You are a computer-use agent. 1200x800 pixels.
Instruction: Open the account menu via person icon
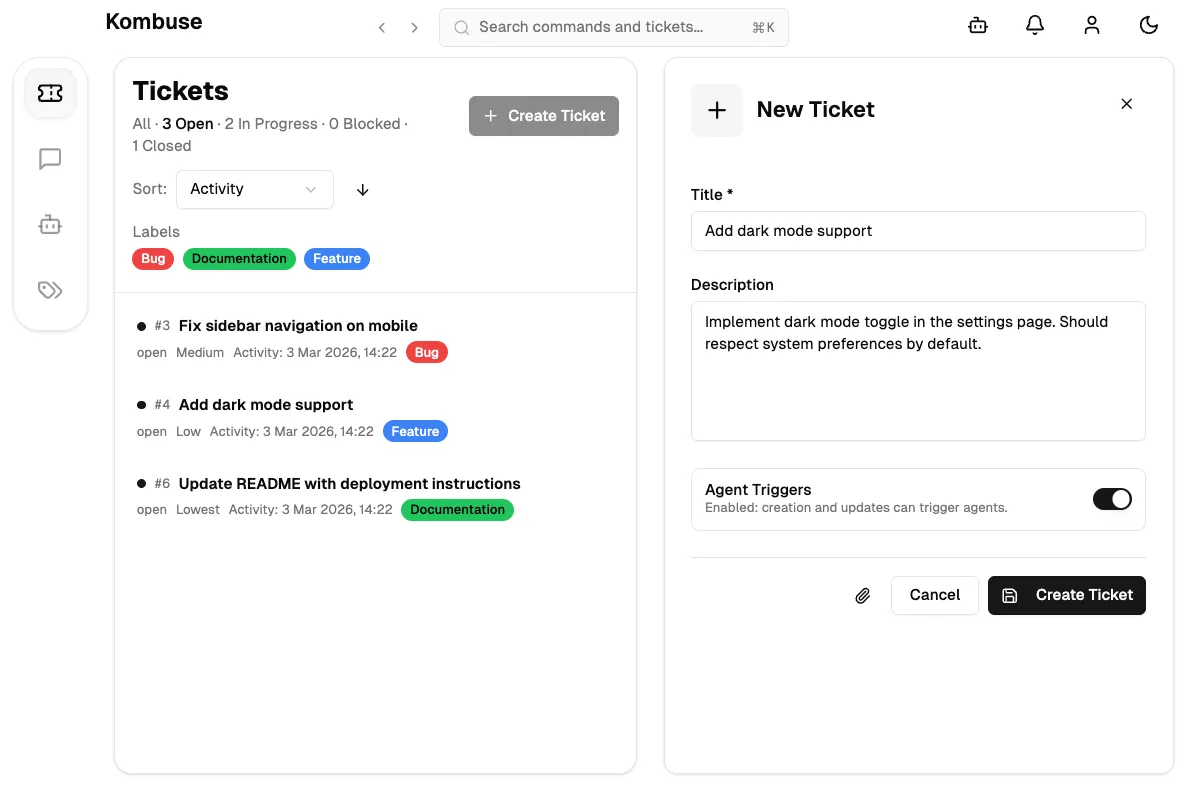point(1092,25)
